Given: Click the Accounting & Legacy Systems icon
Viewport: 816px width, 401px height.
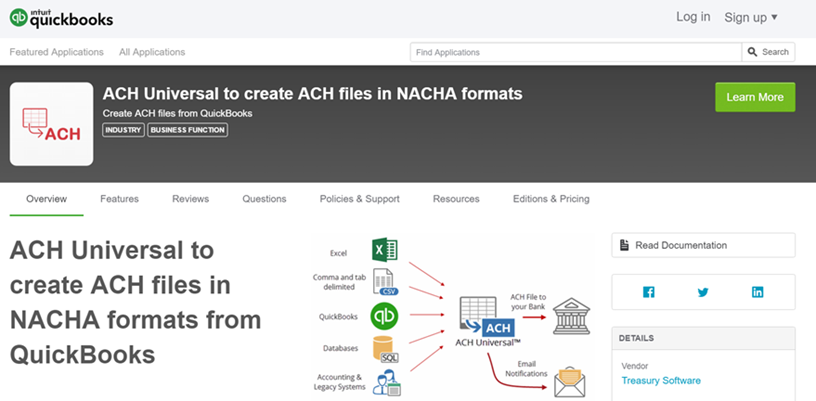Looking at the screenshot, I should coord(387,383).
